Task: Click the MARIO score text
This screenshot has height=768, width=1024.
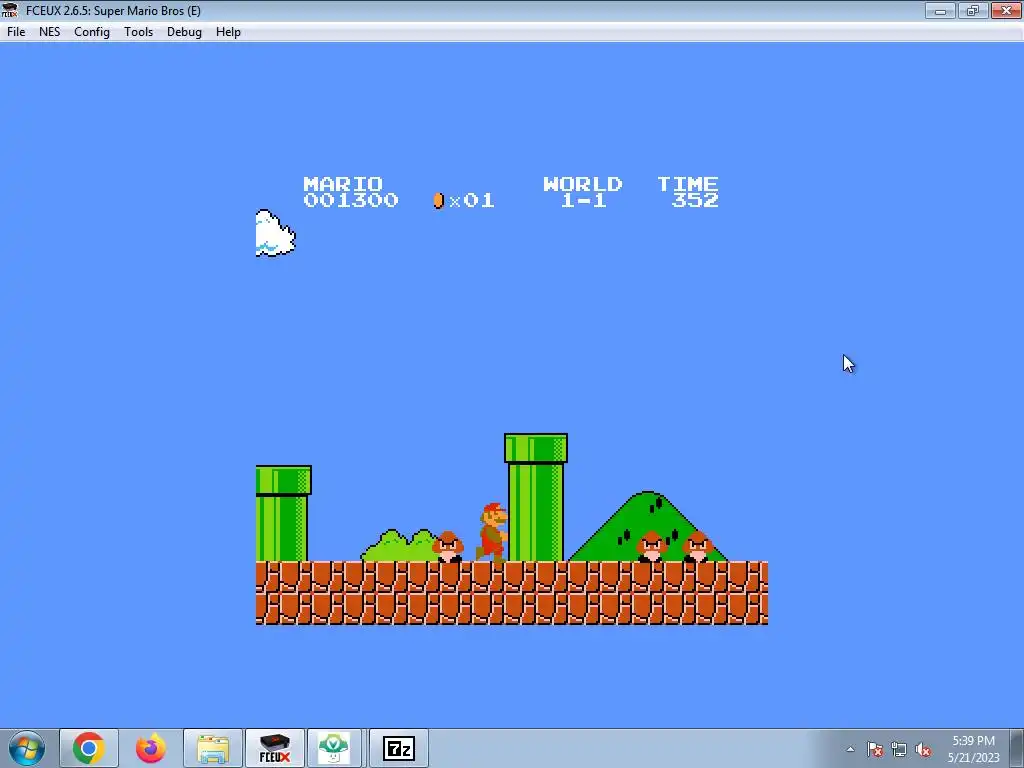Action: click(x=351, y=192)
